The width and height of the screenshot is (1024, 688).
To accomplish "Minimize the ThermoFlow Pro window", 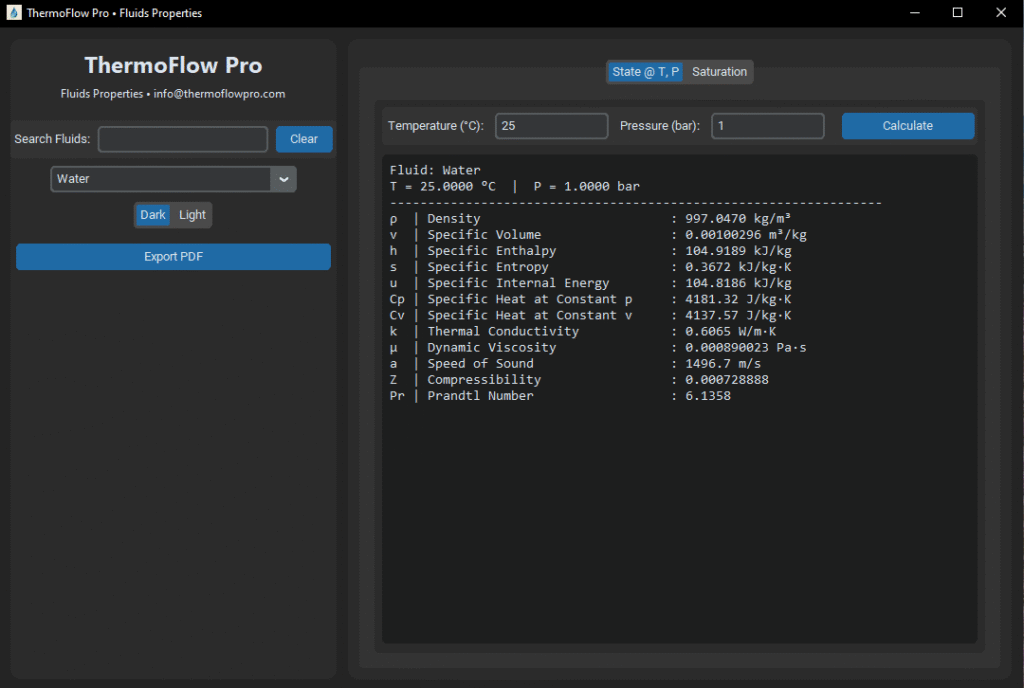I will point(912,13).
